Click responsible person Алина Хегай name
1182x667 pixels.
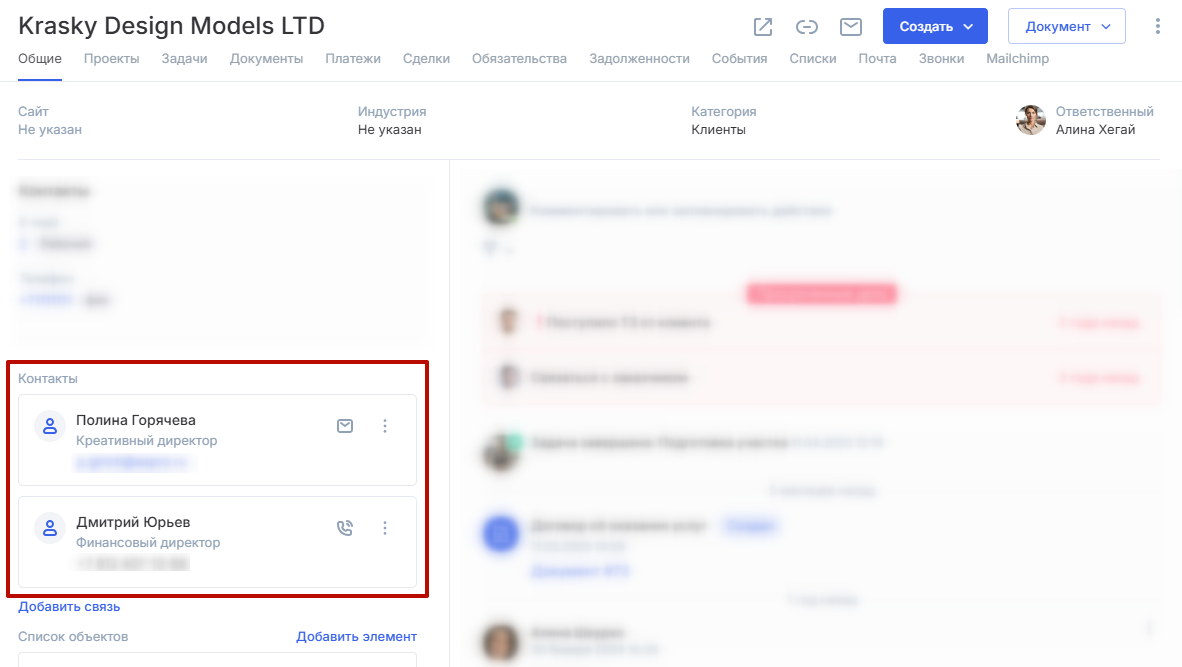pos(1095,130)
